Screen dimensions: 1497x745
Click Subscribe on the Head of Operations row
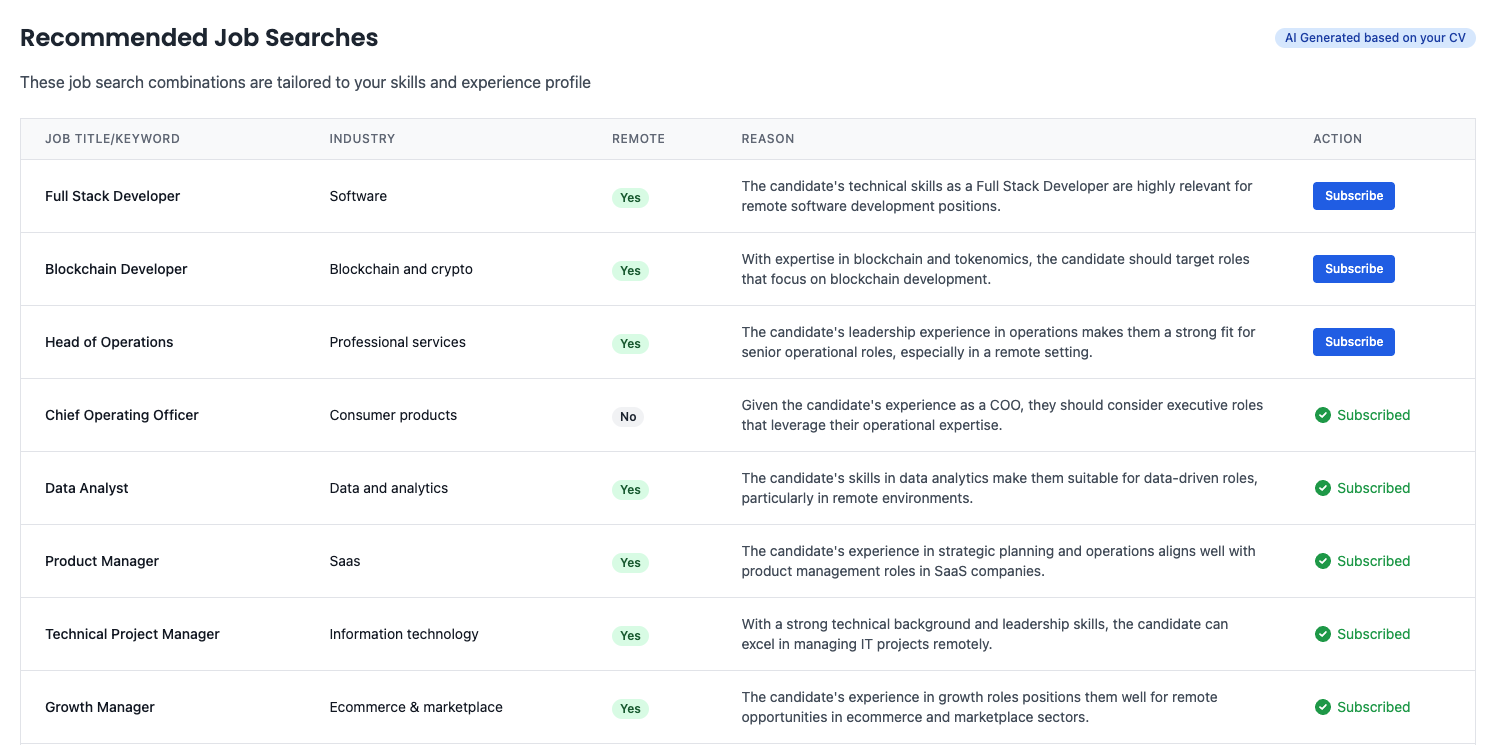pyautogui.click(x=1353, y=341)
